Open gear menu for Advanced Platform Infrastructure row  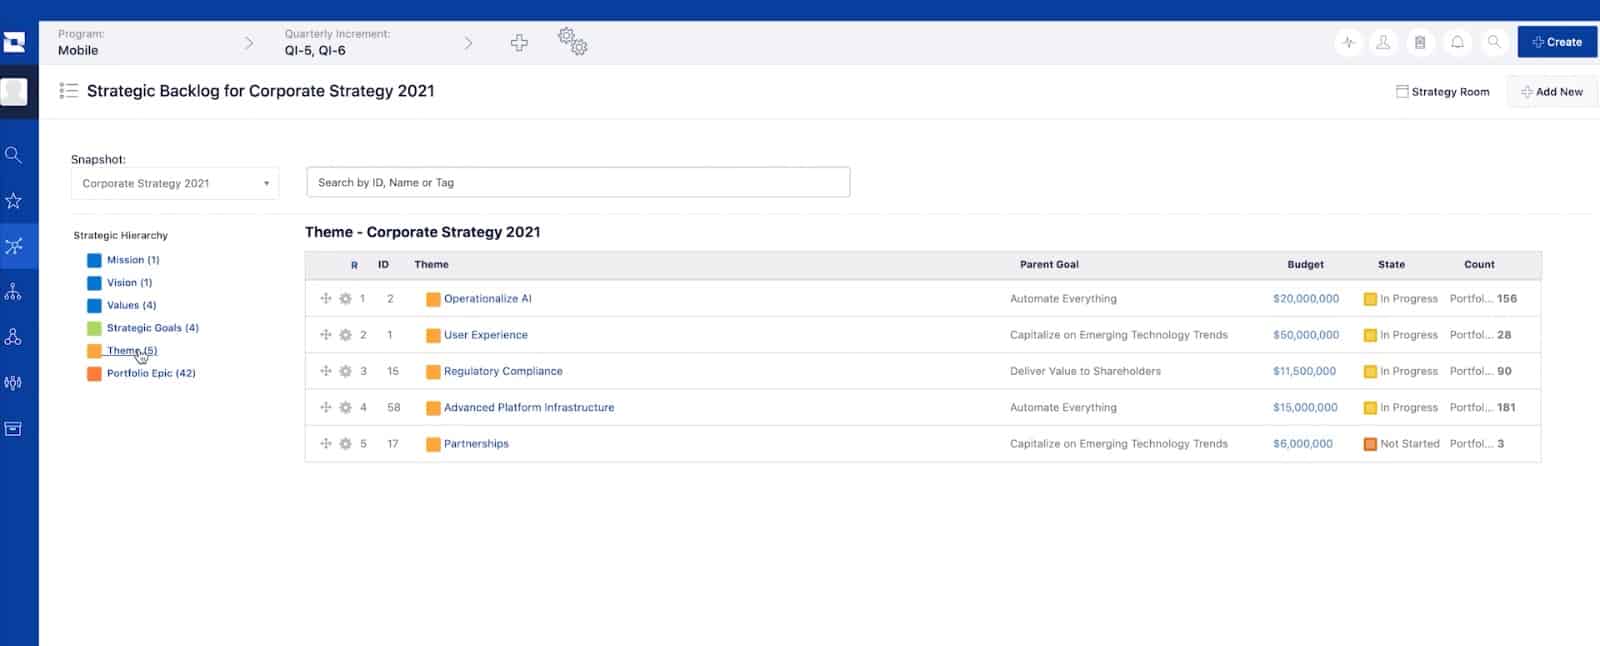345,408
